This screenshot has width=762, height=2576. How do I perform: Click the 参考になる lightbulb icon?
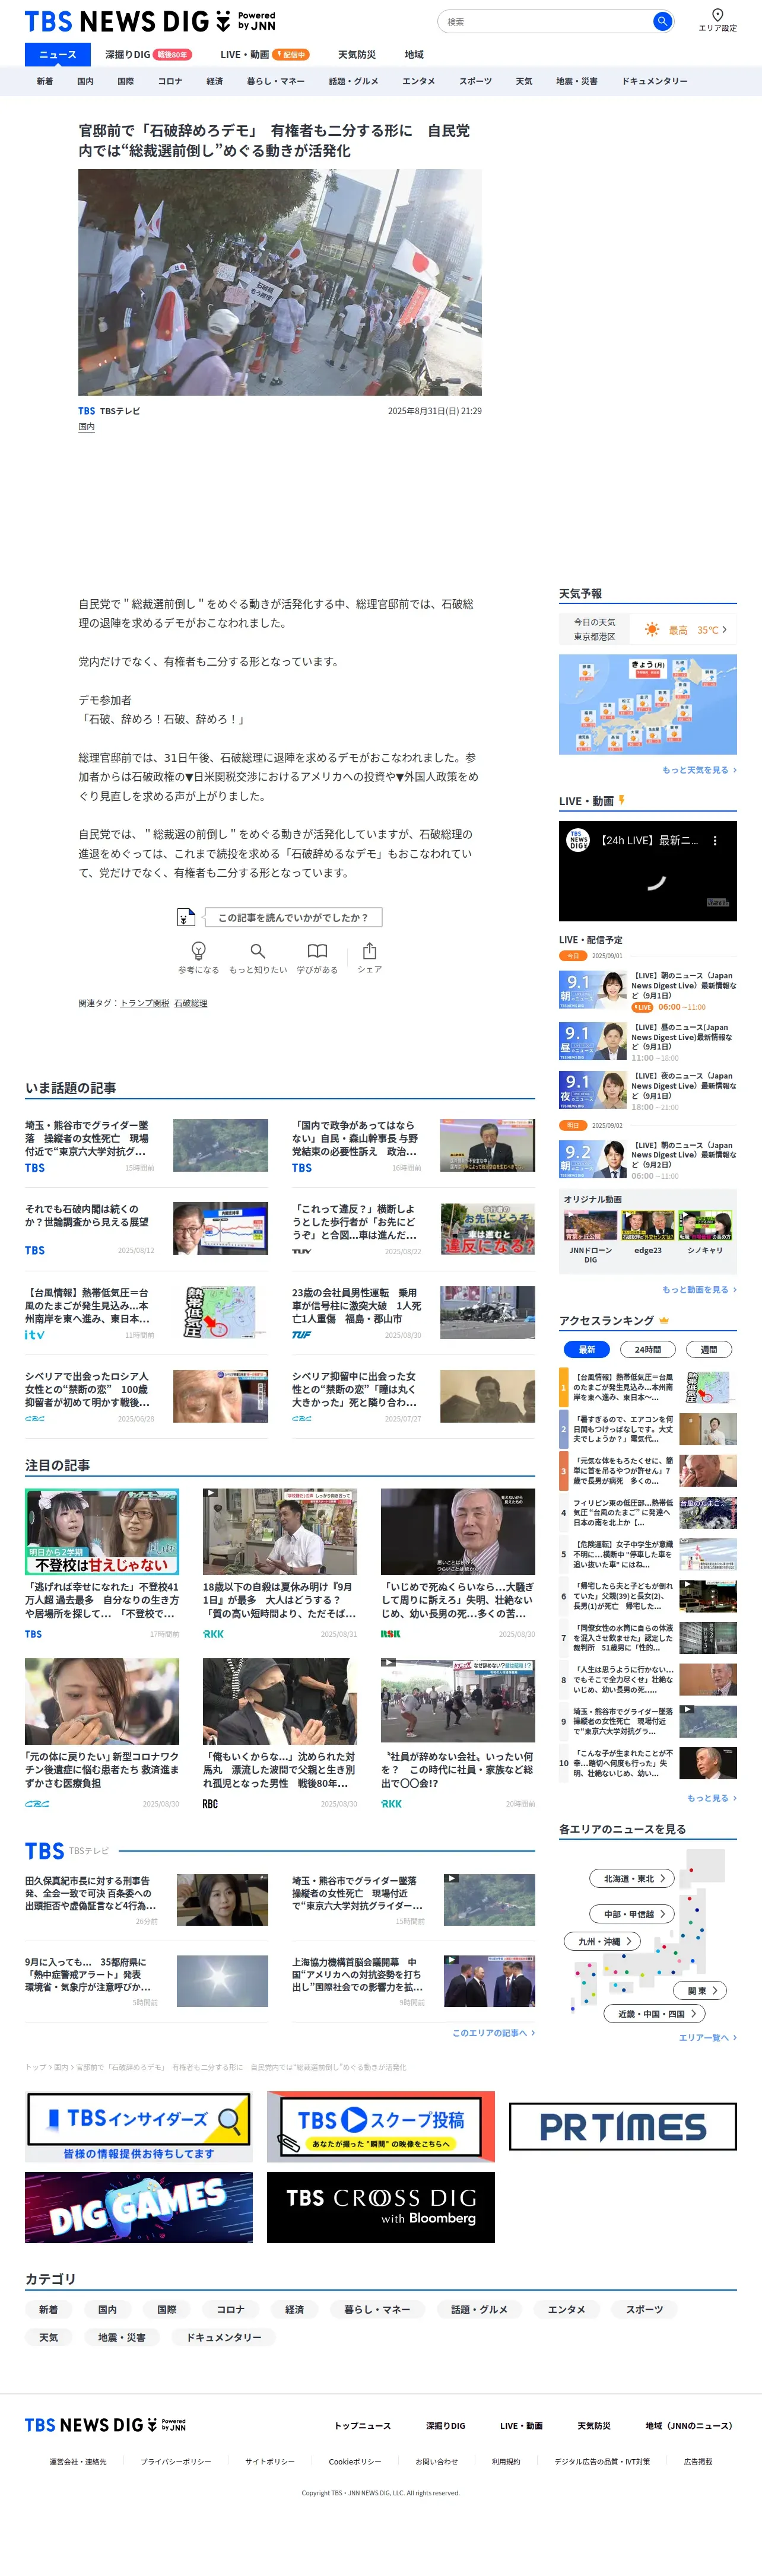coord(198,950)
